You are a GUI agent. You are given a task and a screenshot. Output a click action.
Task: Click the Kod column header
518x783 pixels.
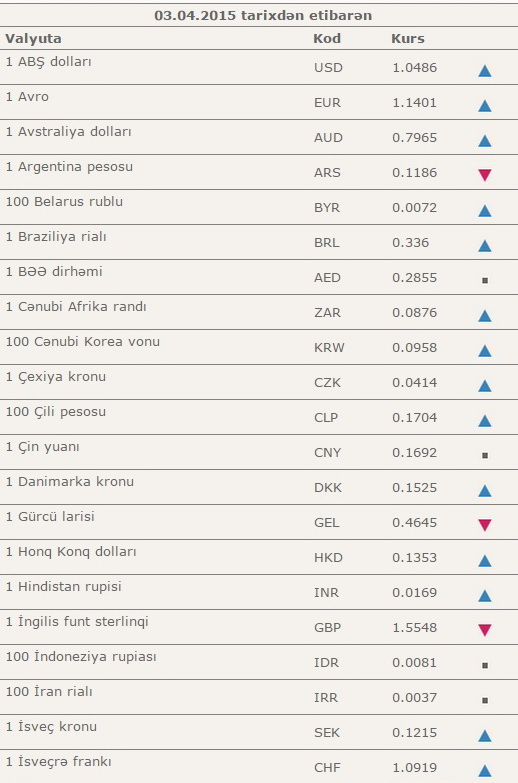327,38
